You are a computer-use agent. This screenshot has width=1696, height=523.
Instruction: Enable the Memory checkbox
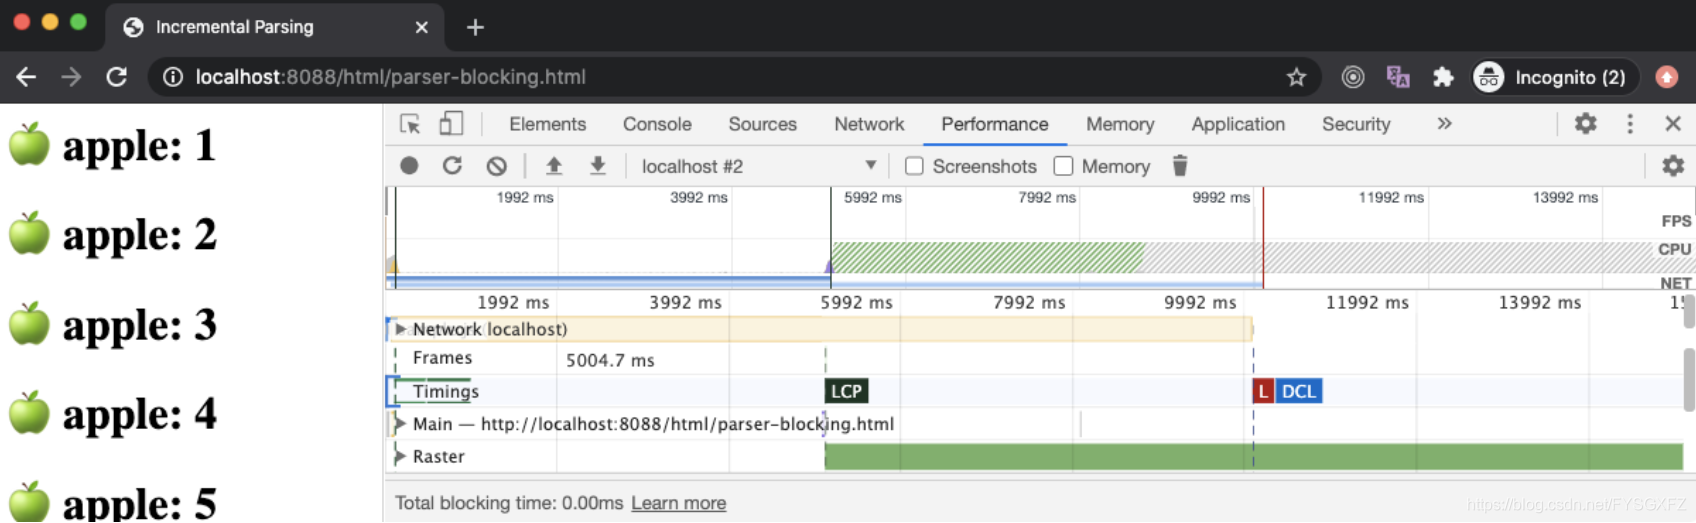(x=1063, y=166)
